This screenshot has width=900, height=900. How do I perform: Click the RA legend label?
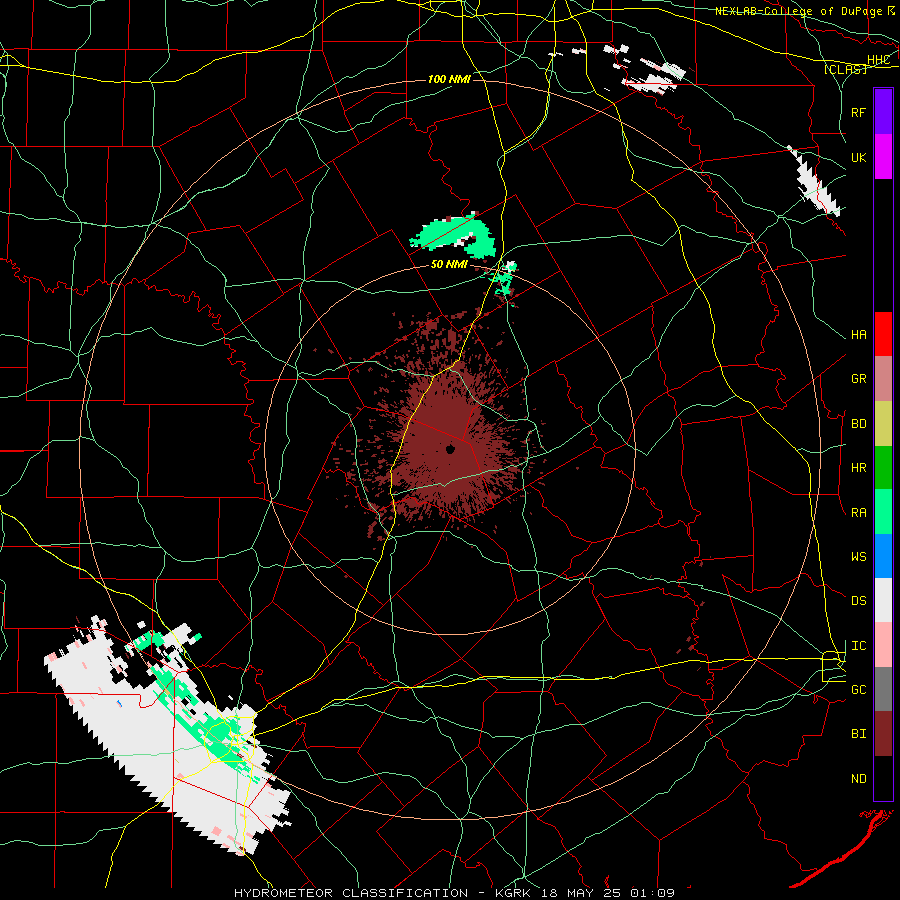click(859, 513)
